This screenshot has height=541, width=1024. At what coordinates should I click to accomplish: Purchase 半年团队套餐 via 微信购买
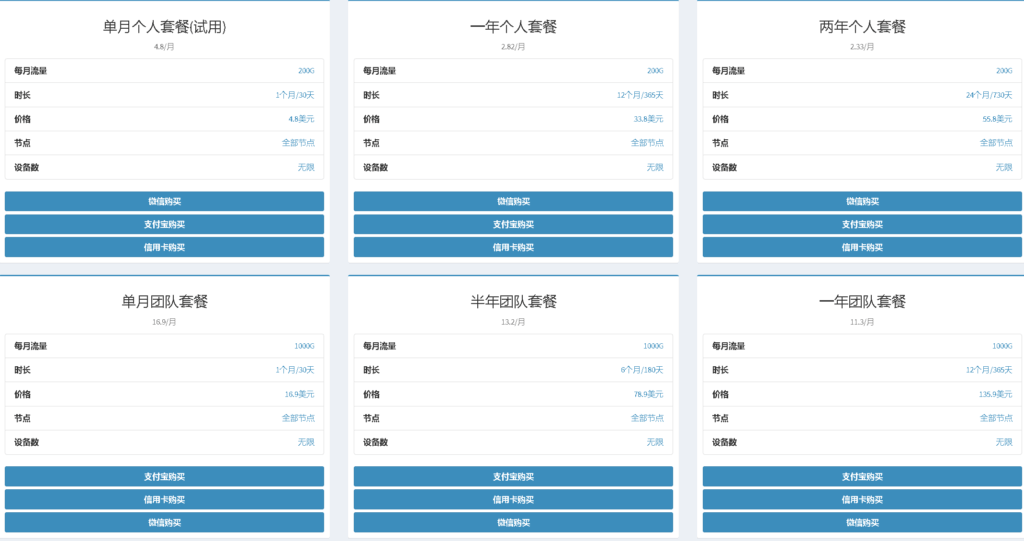tap(513, 522)
